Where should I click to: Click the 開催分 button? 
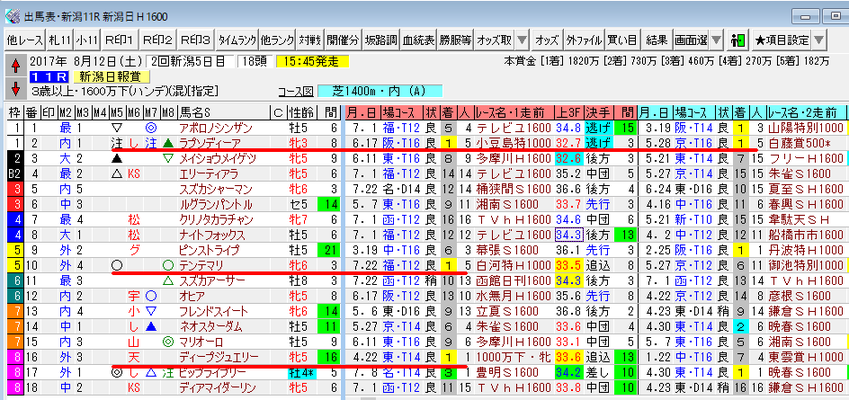pyautogui.click(x=343, y=41)
